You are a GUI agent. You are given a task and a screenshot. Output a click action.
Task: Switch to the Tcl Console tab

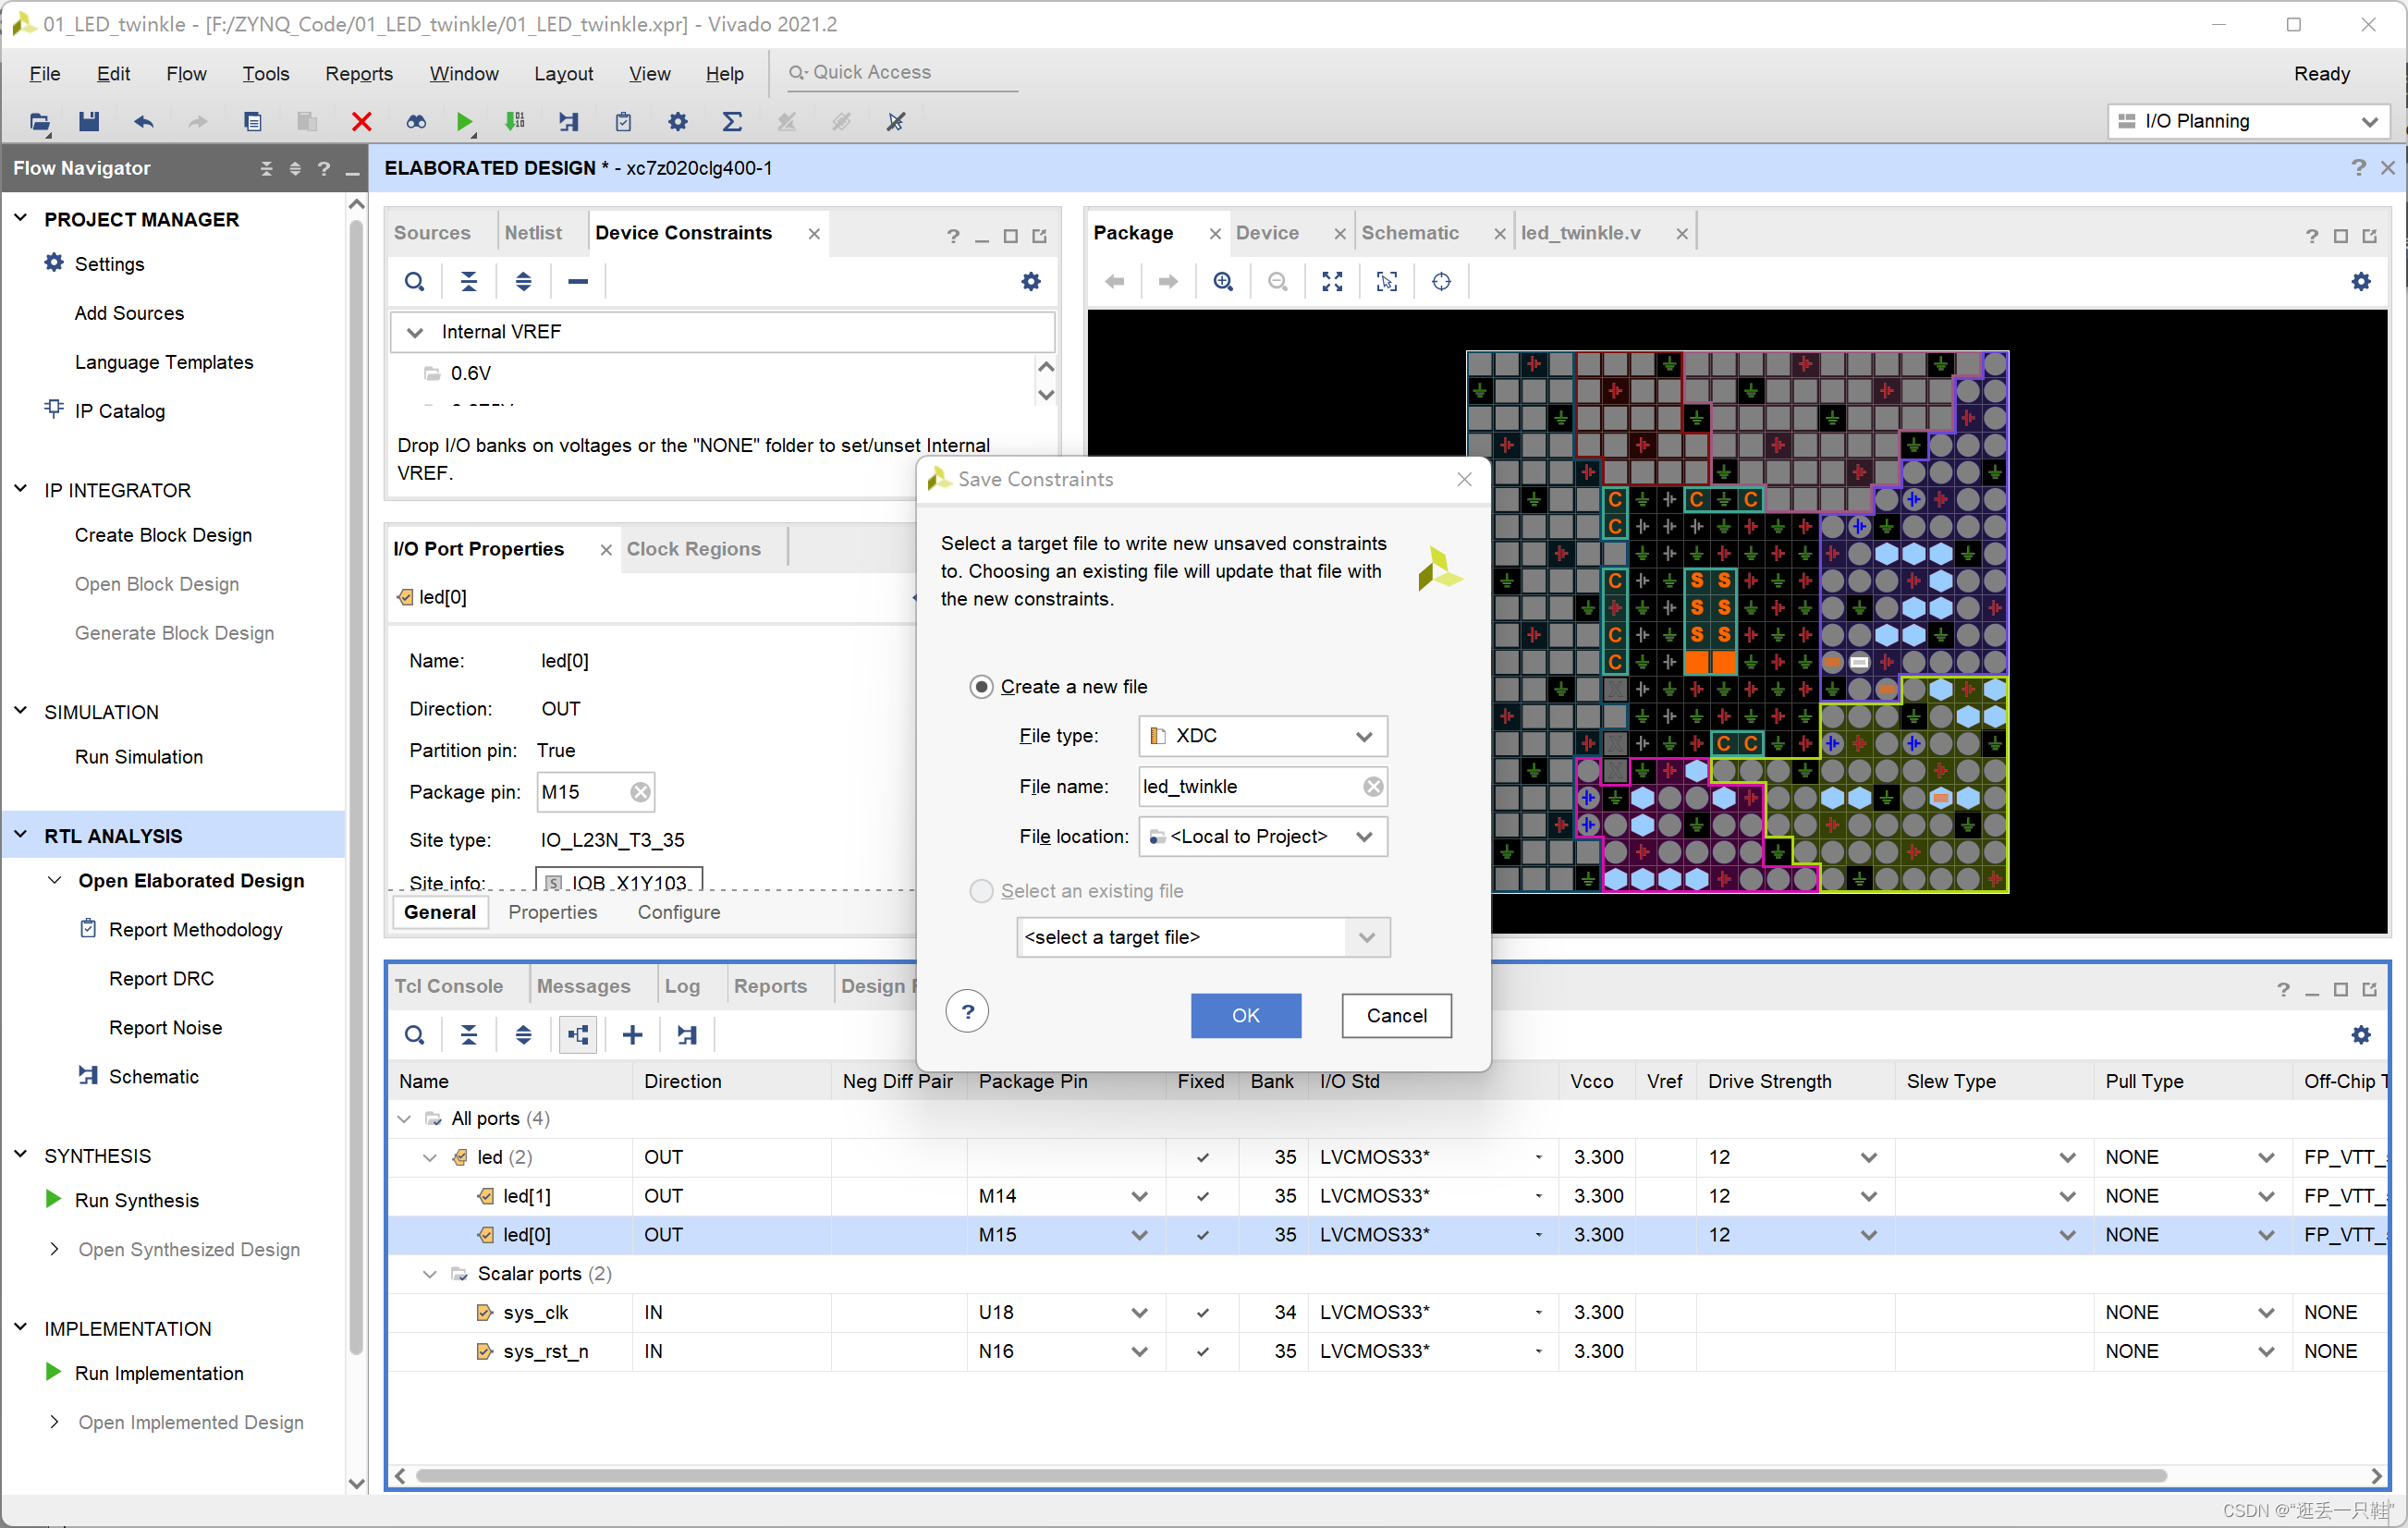449,986
